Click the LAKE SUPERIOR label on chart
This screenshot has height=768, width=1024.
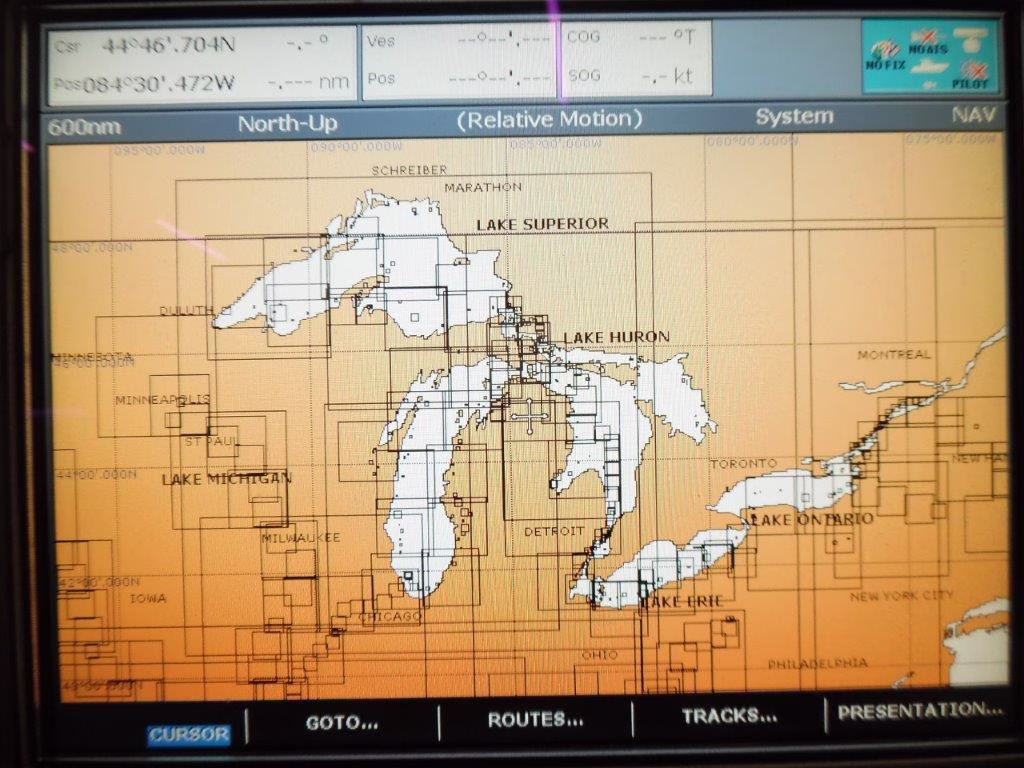[x=542, y=224]
